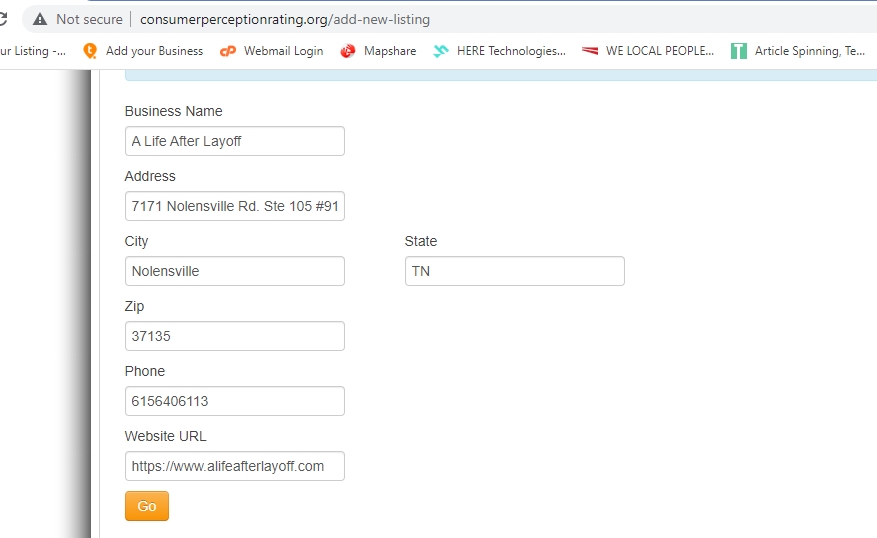The width and height of the screenshot is (877, 538).
Task: Select the Address input field
Action: [x=234, y=206]
